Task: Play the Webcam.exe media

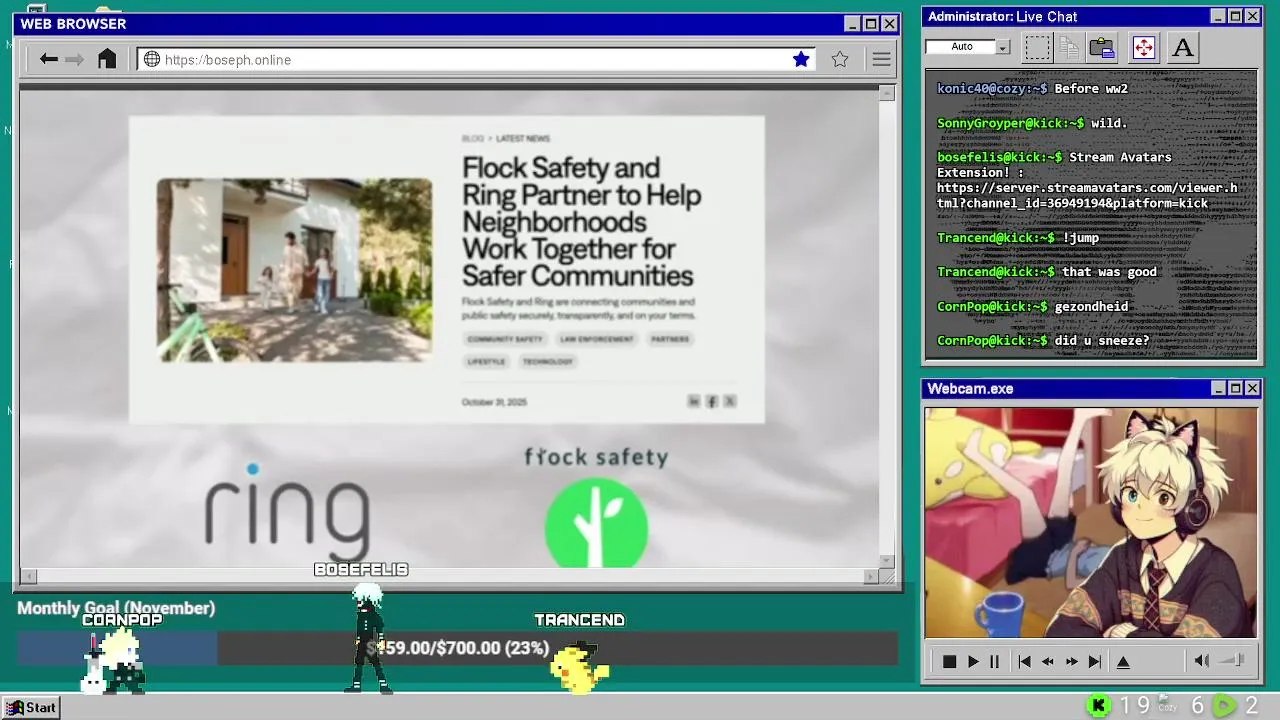Action: tap(972, 661)
